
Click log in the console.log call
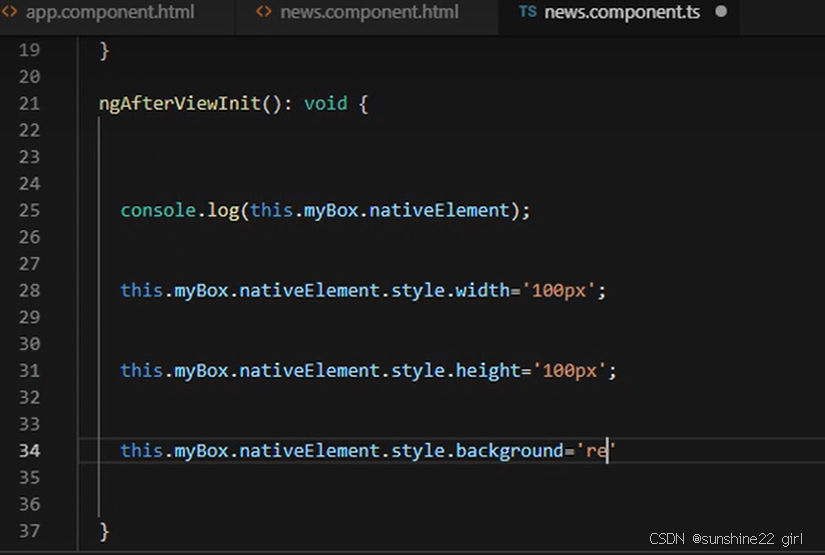[x=223, y=210]
